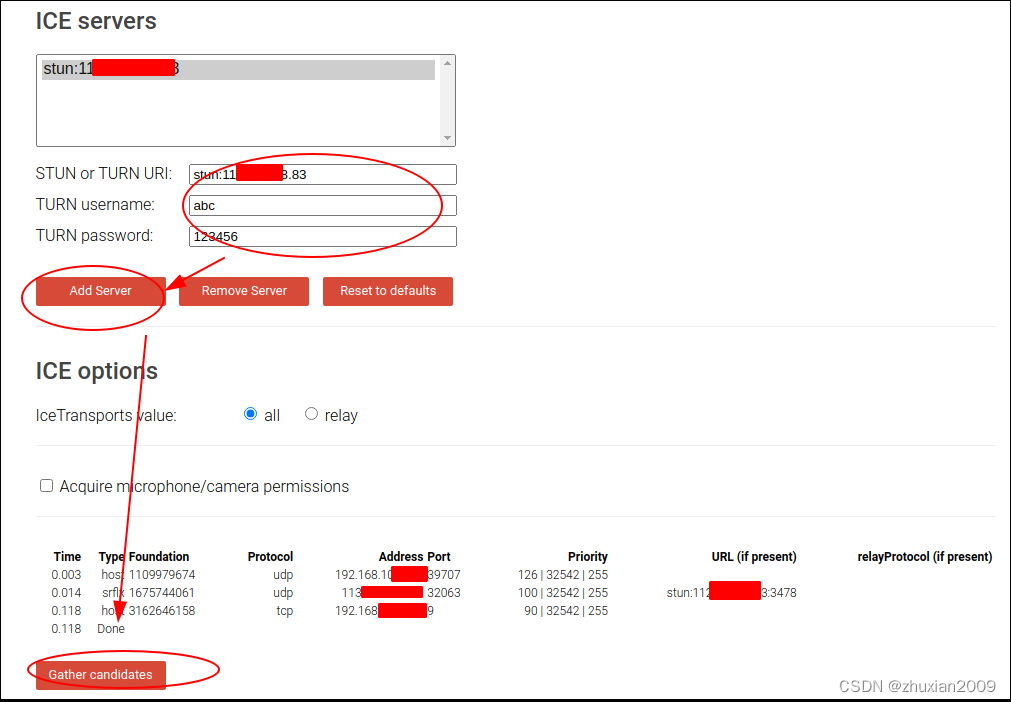Enable Acquire microphone/camera permissions checkbox

tap(46, 485)
